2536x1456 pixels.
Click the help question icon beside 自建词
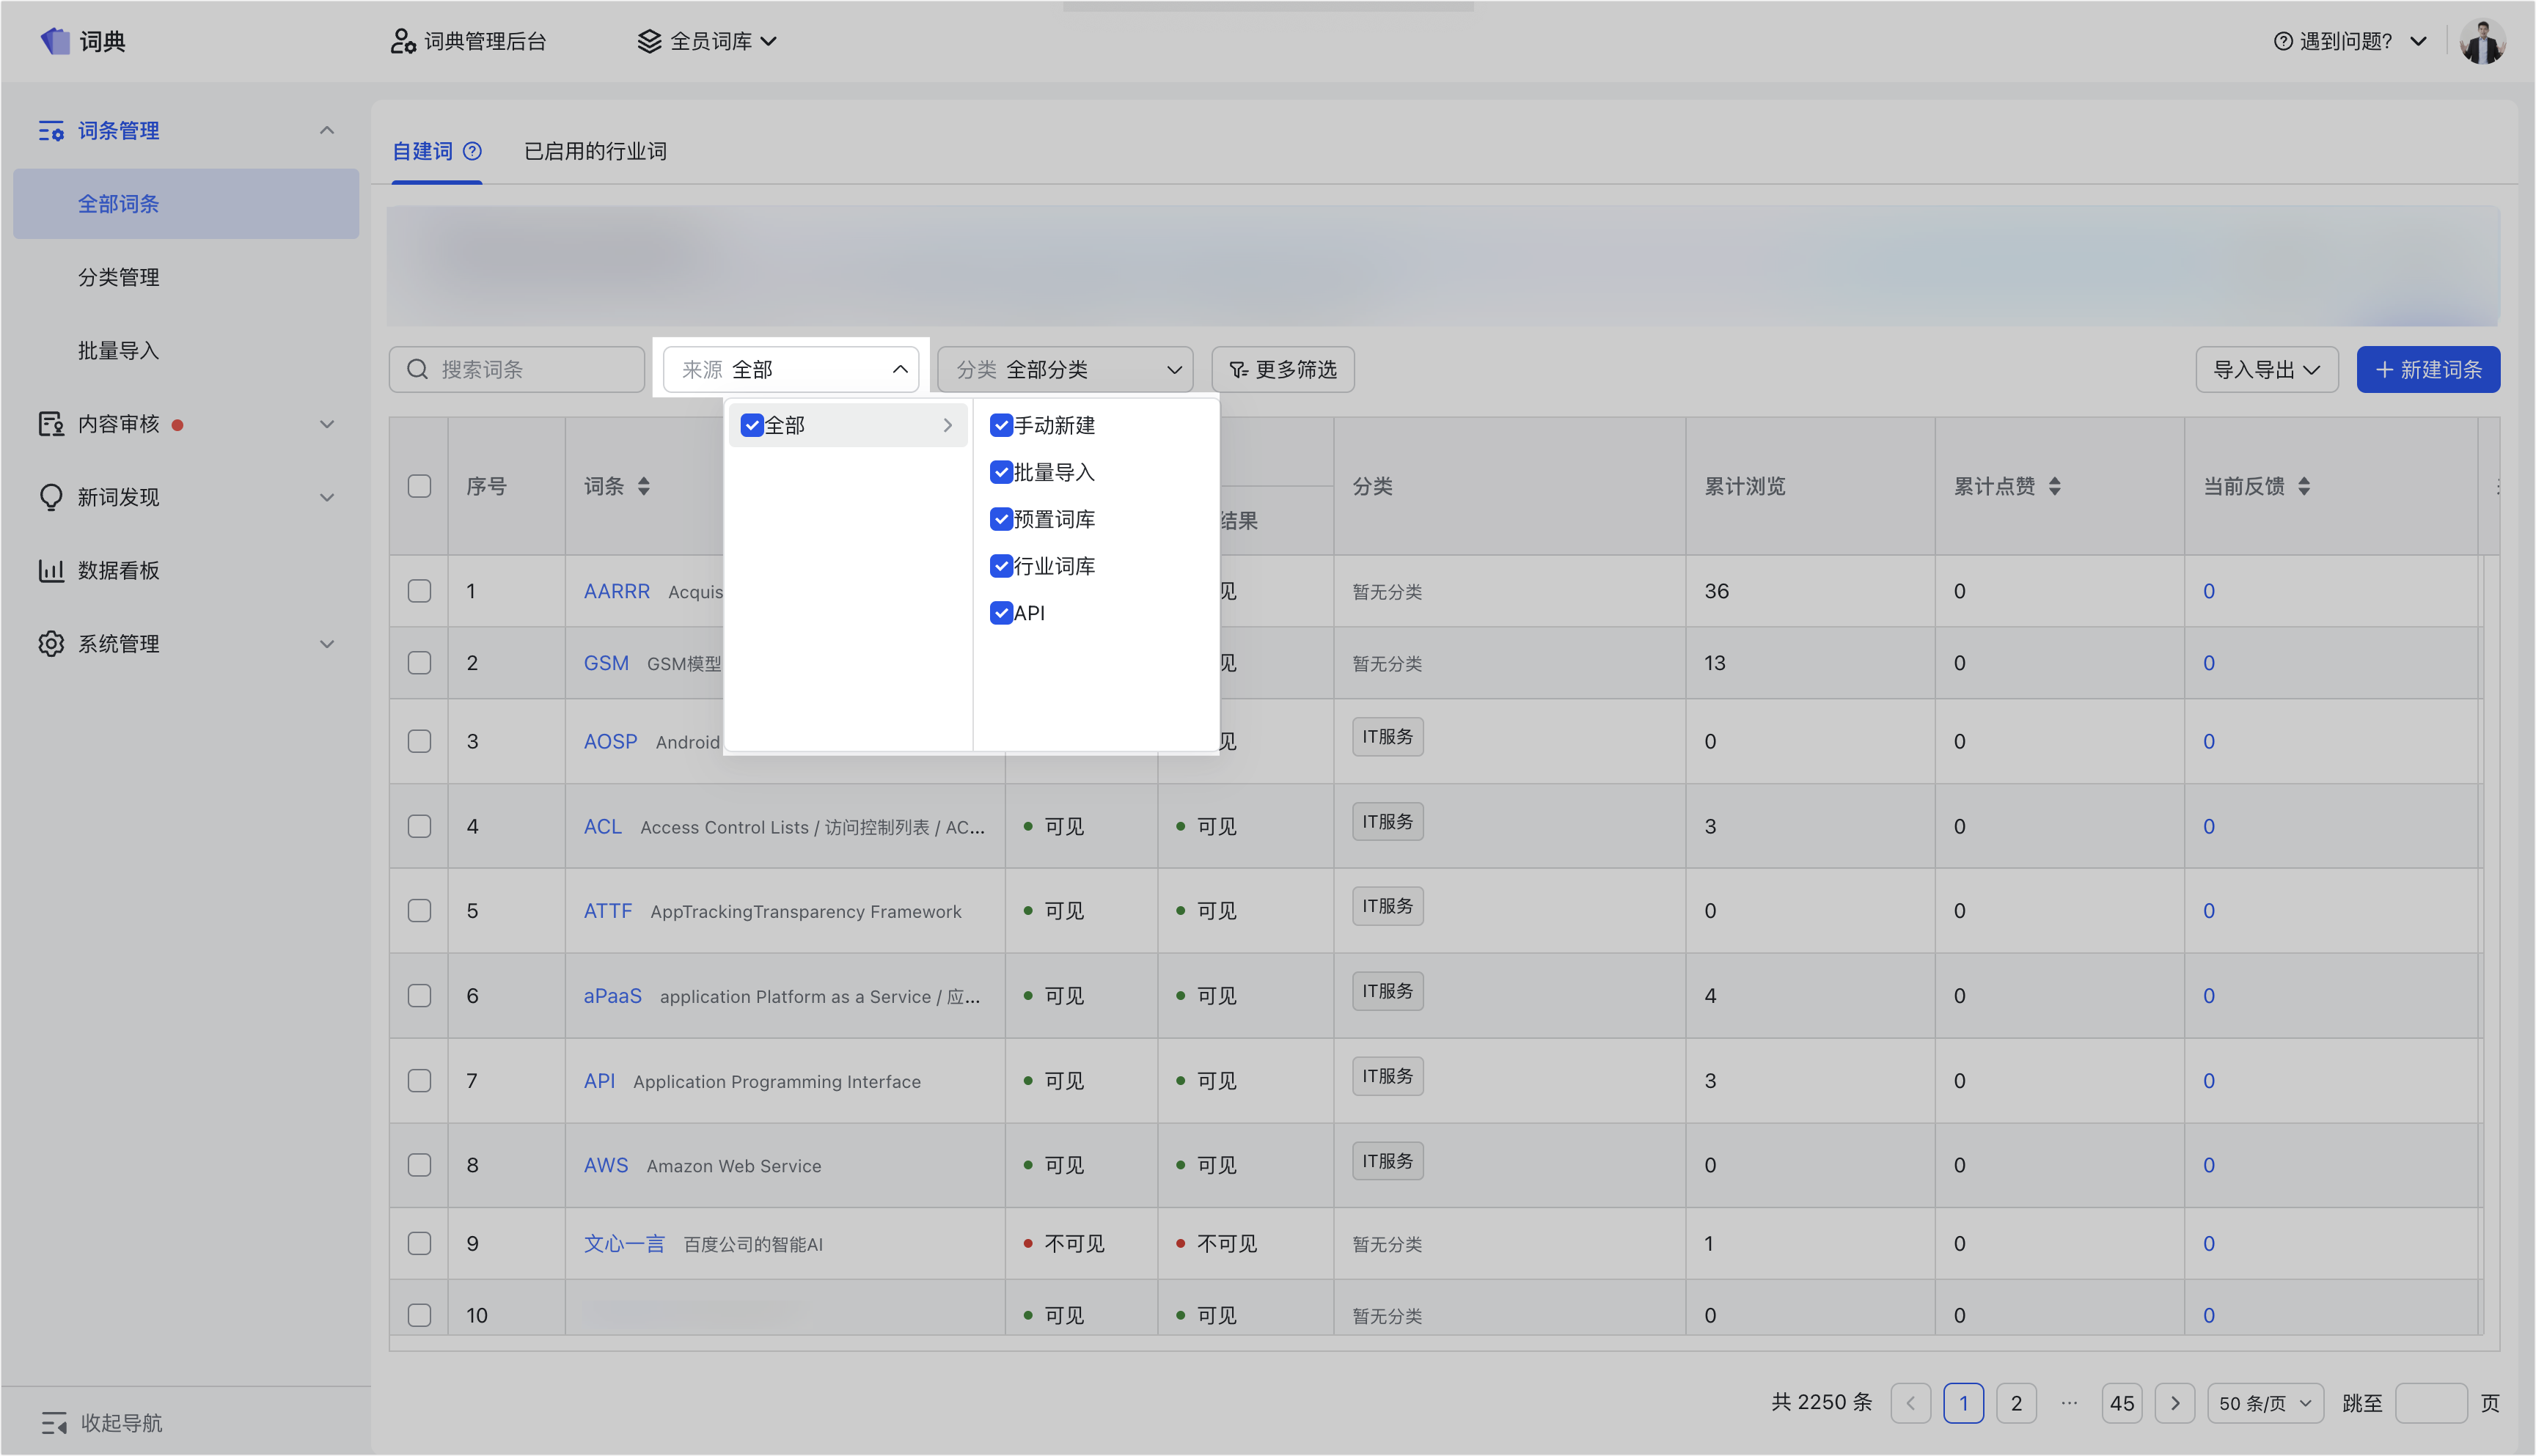(472, 151)
